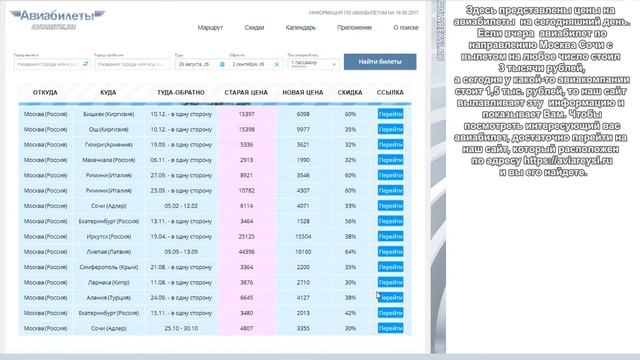Click the ССЫЛКА column header
The width and height of the screenshot is (640, 360).
390,93
